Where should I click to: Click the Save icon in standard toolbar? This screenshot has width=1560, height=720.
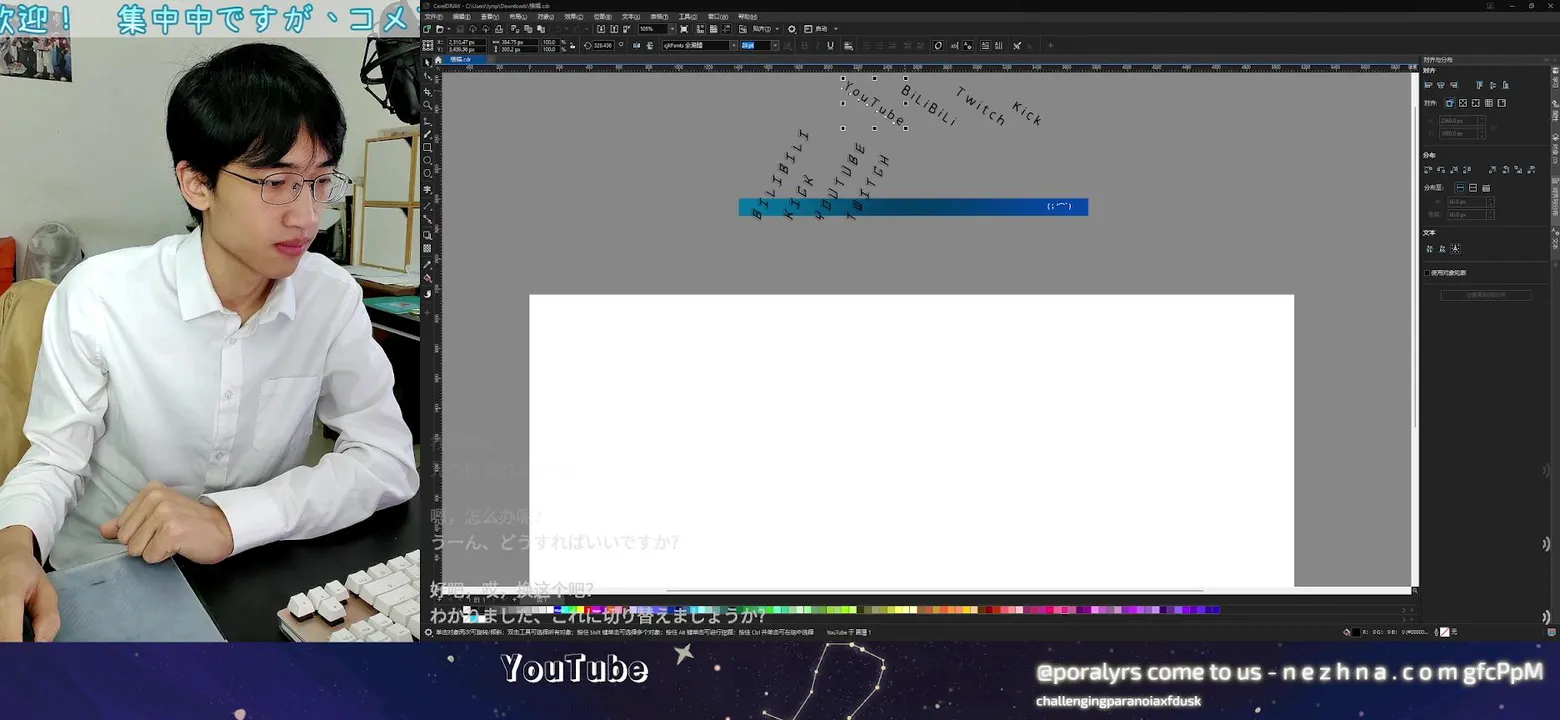point(460,29)
